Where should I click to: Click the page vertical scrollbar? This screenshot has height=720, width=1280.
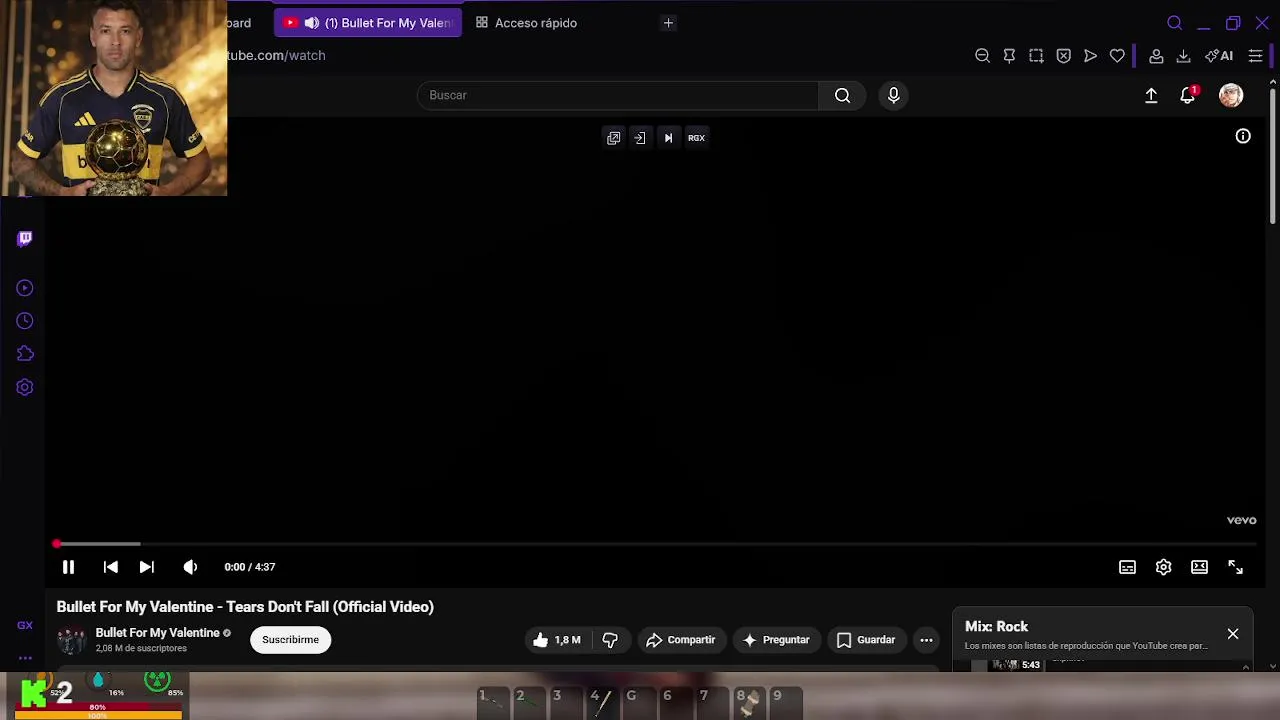tap(1273, 155)
